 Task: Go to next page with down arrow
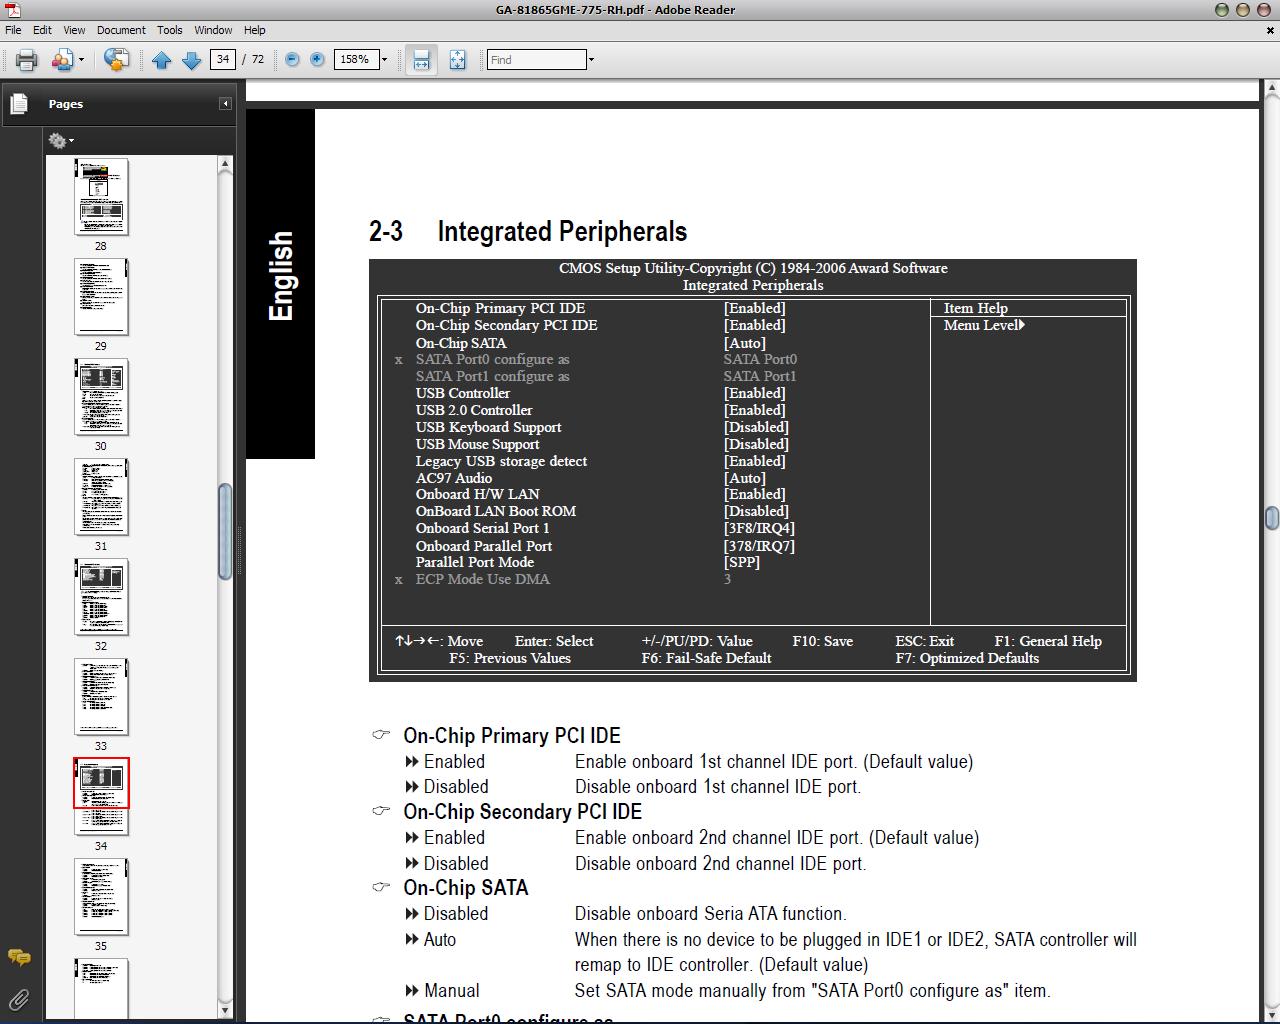coord(191,60)
